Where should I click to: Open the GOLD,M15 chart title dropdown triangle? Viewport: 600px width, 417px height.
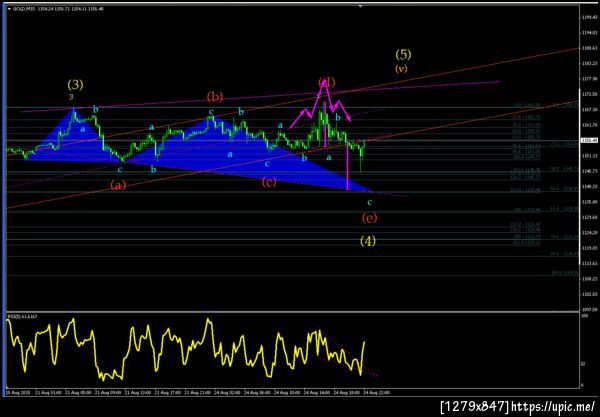[x=9, y=9]
